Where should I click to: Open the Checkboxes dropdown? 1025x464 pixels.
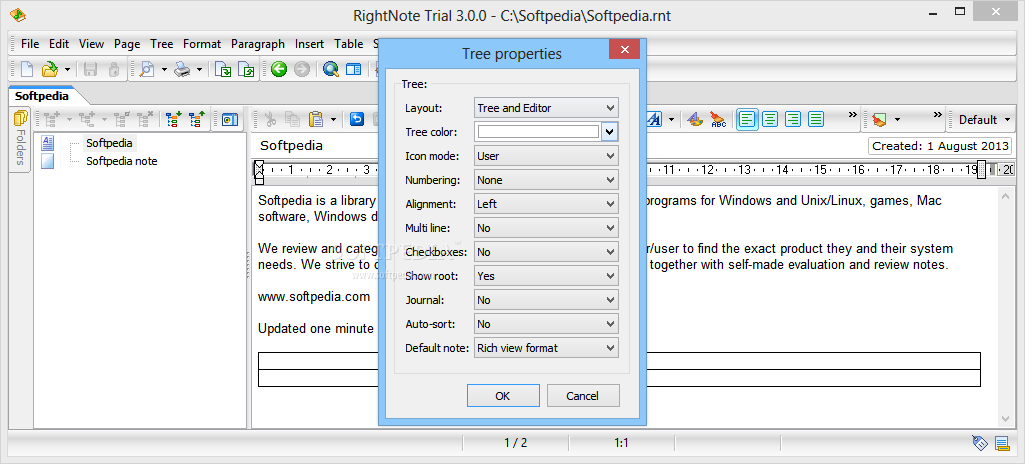(x=546, y=252)
